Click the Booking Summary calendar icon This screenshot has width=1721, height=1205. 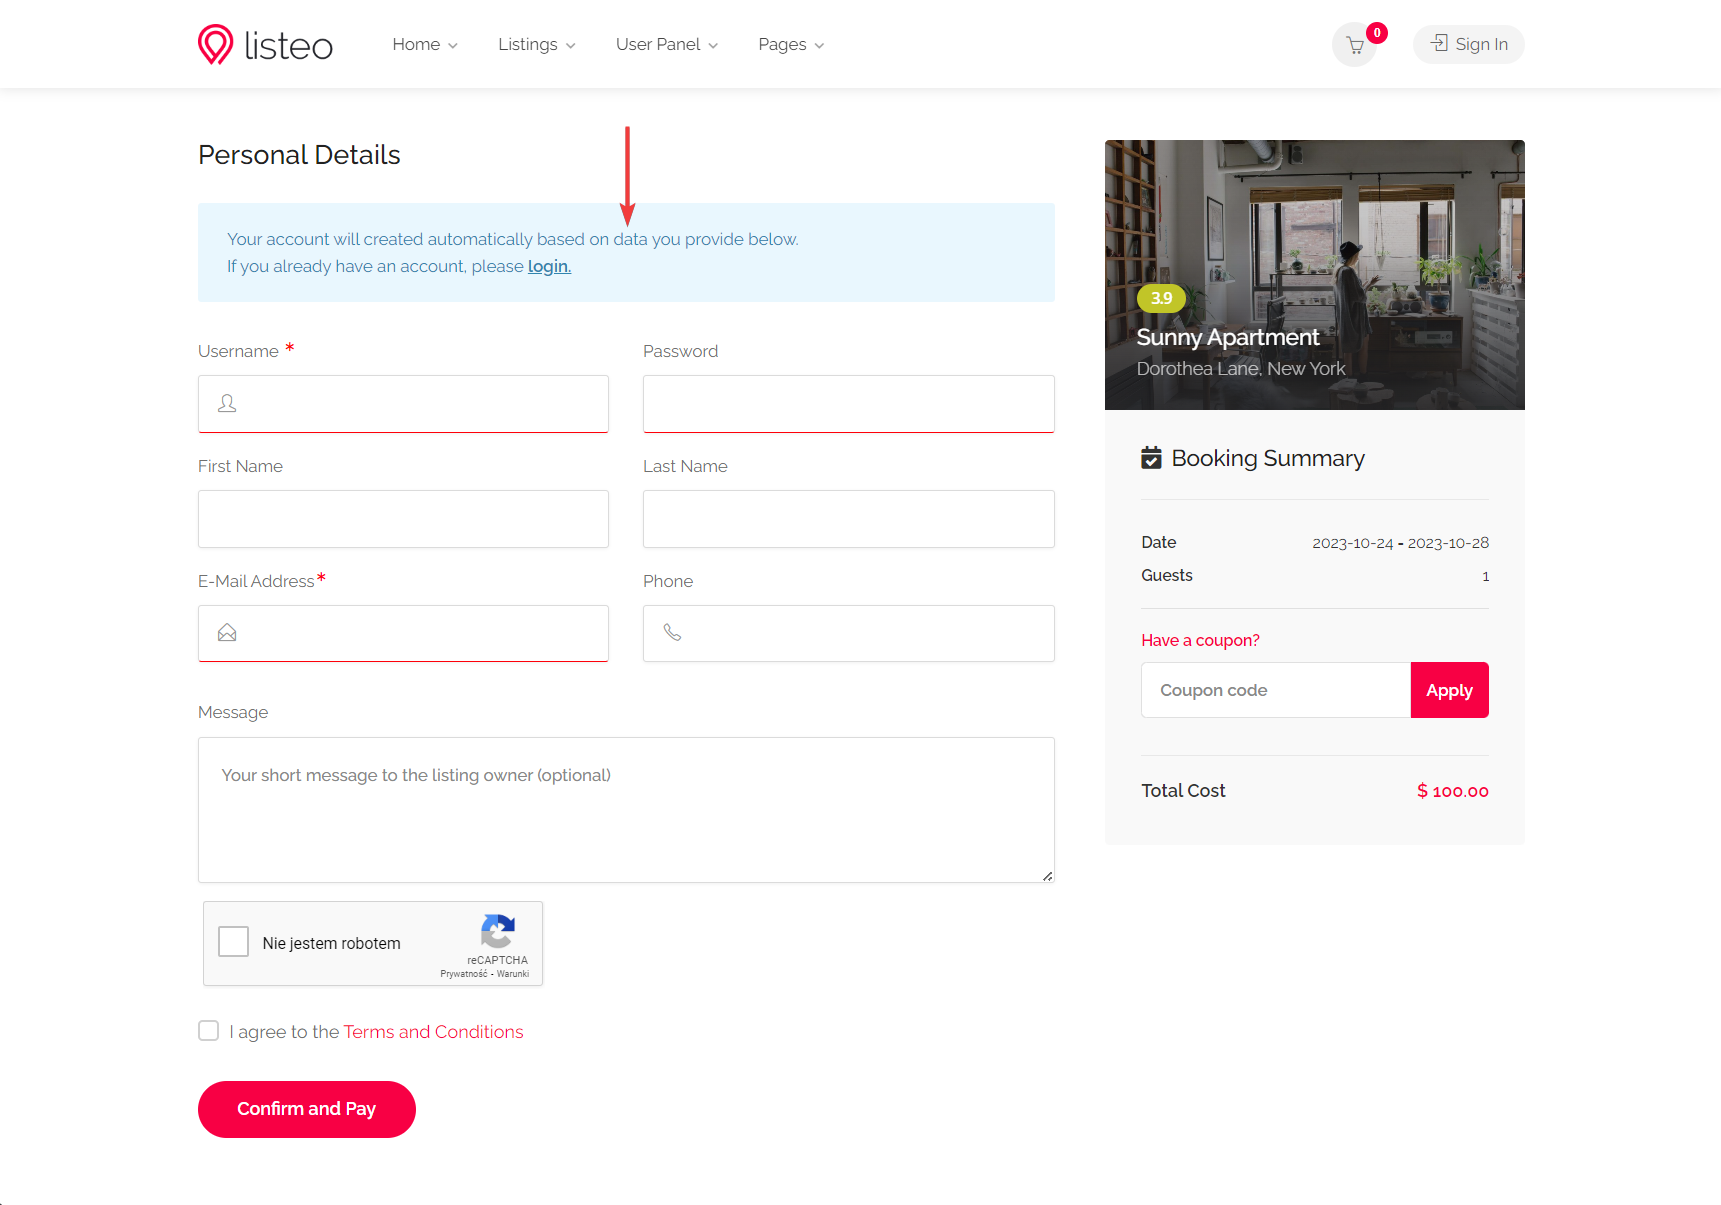(x=1152, y=458)
